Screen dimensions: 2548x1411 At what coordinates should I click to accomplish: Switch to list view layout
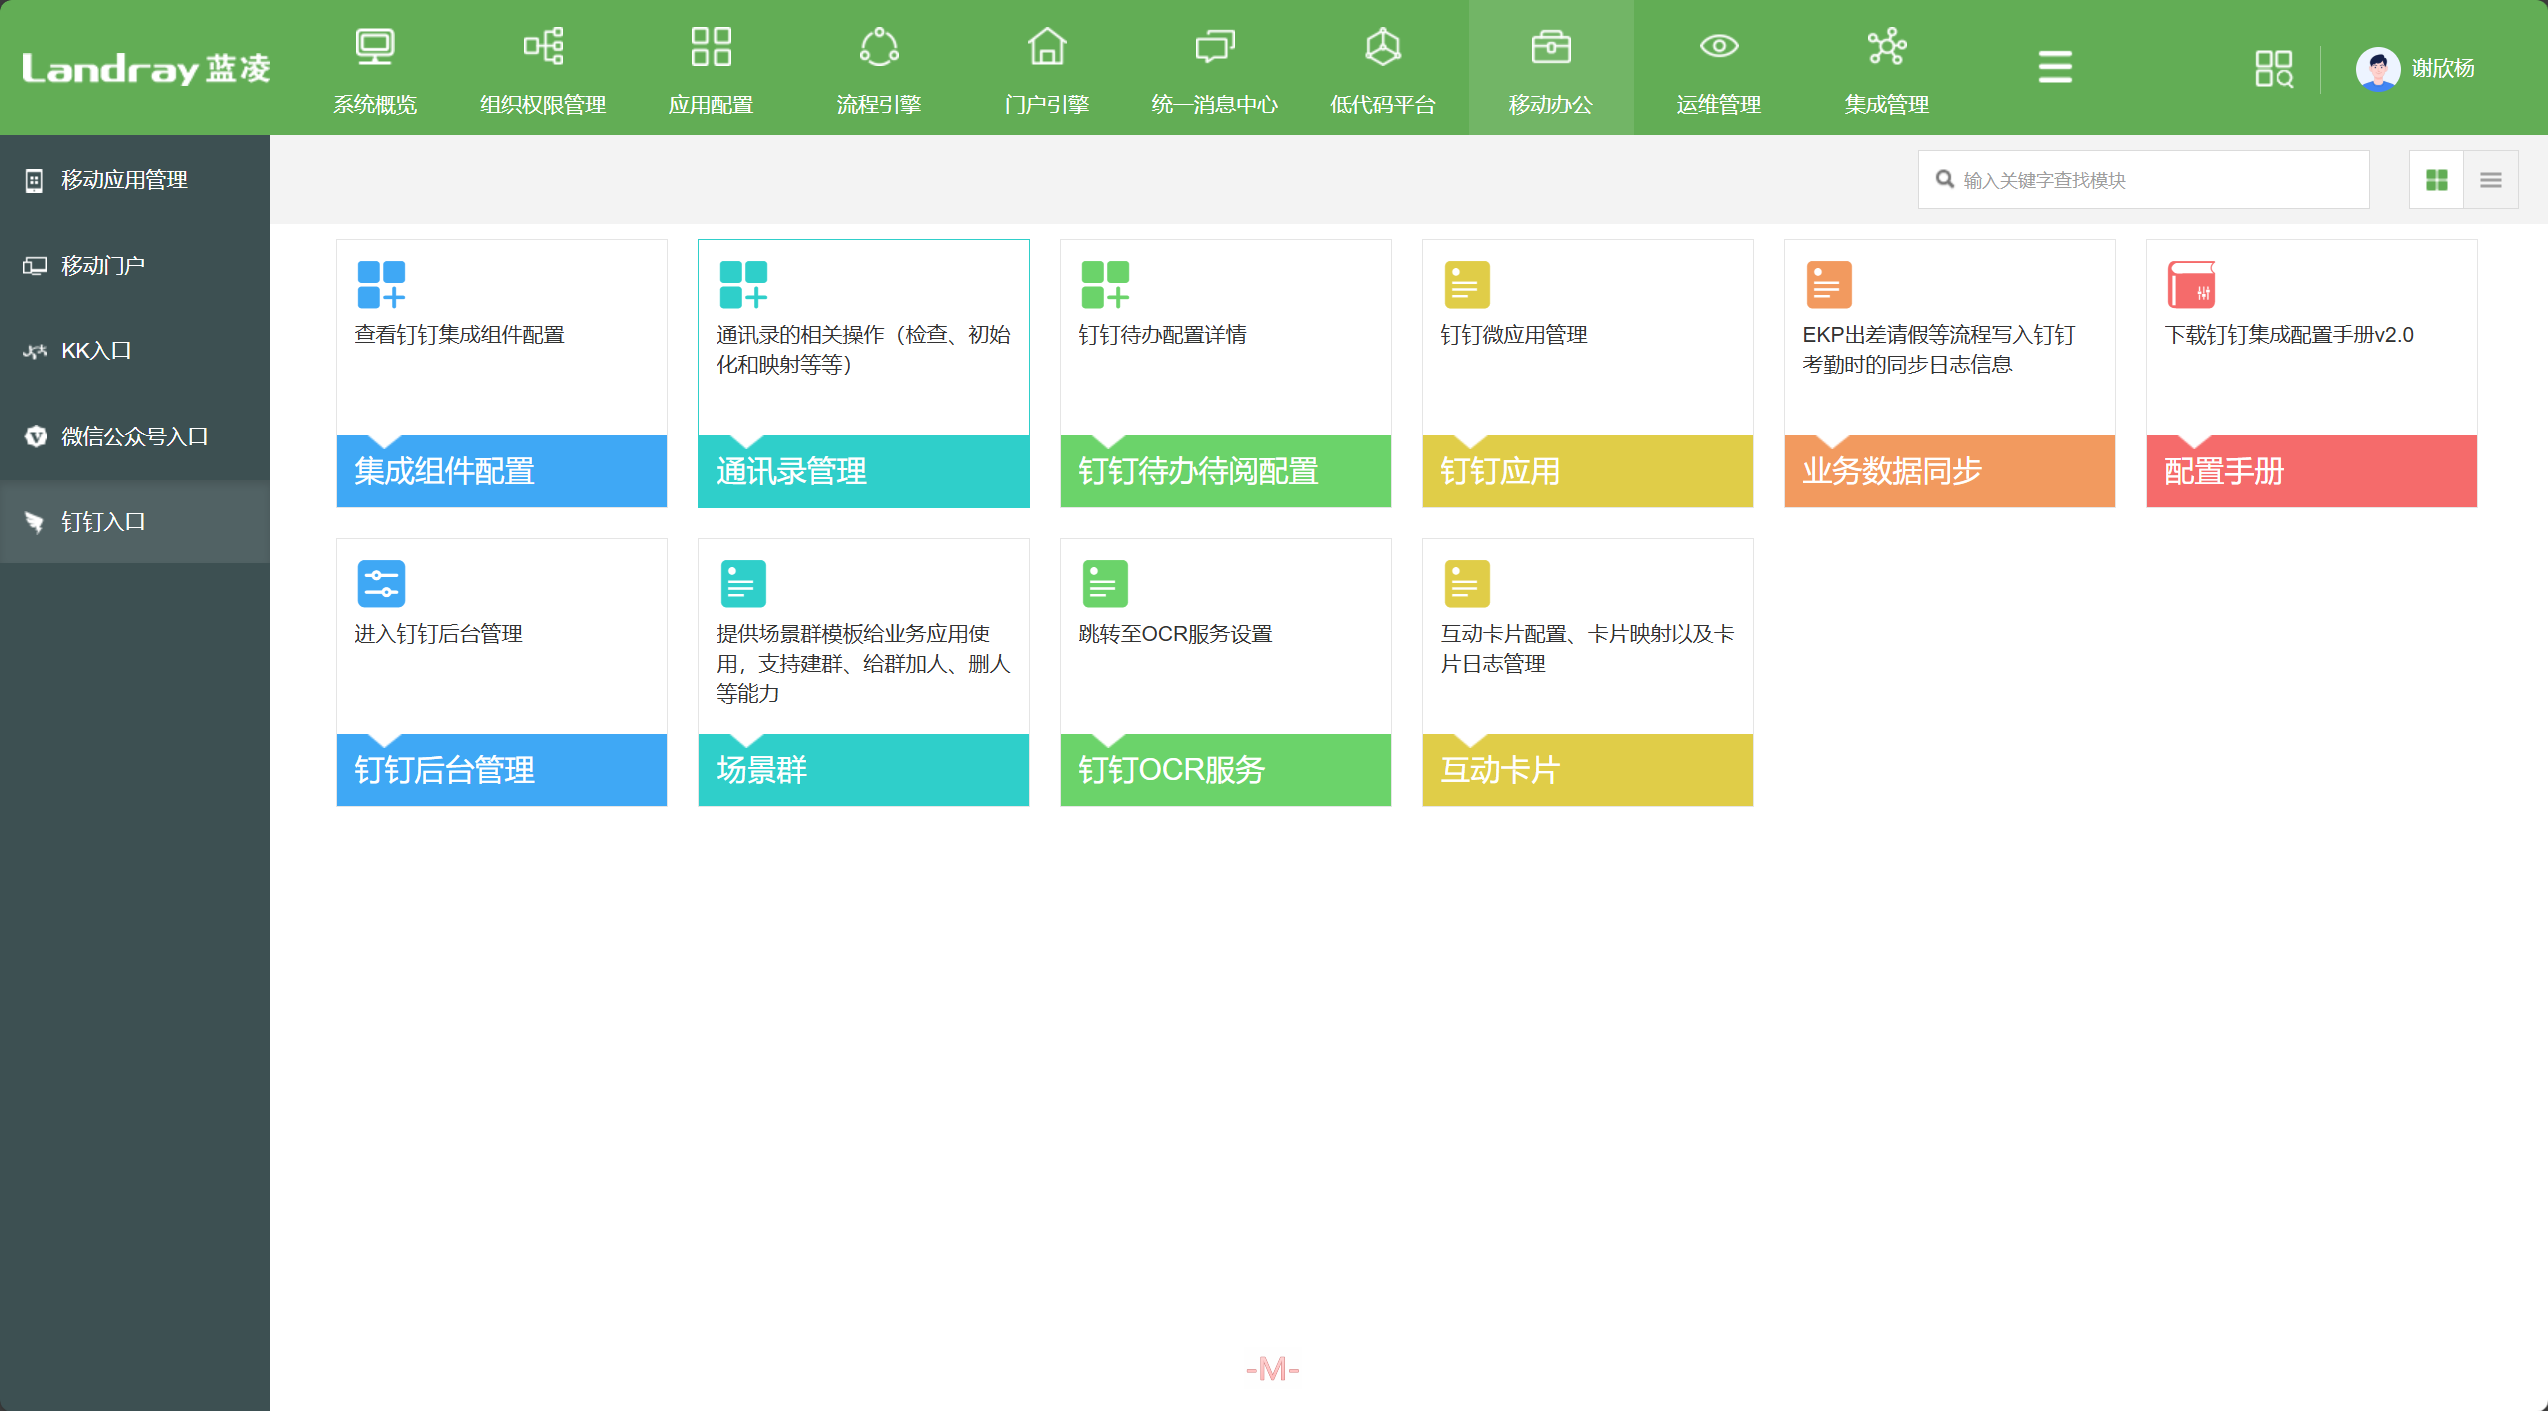(x=2491, y=180)
